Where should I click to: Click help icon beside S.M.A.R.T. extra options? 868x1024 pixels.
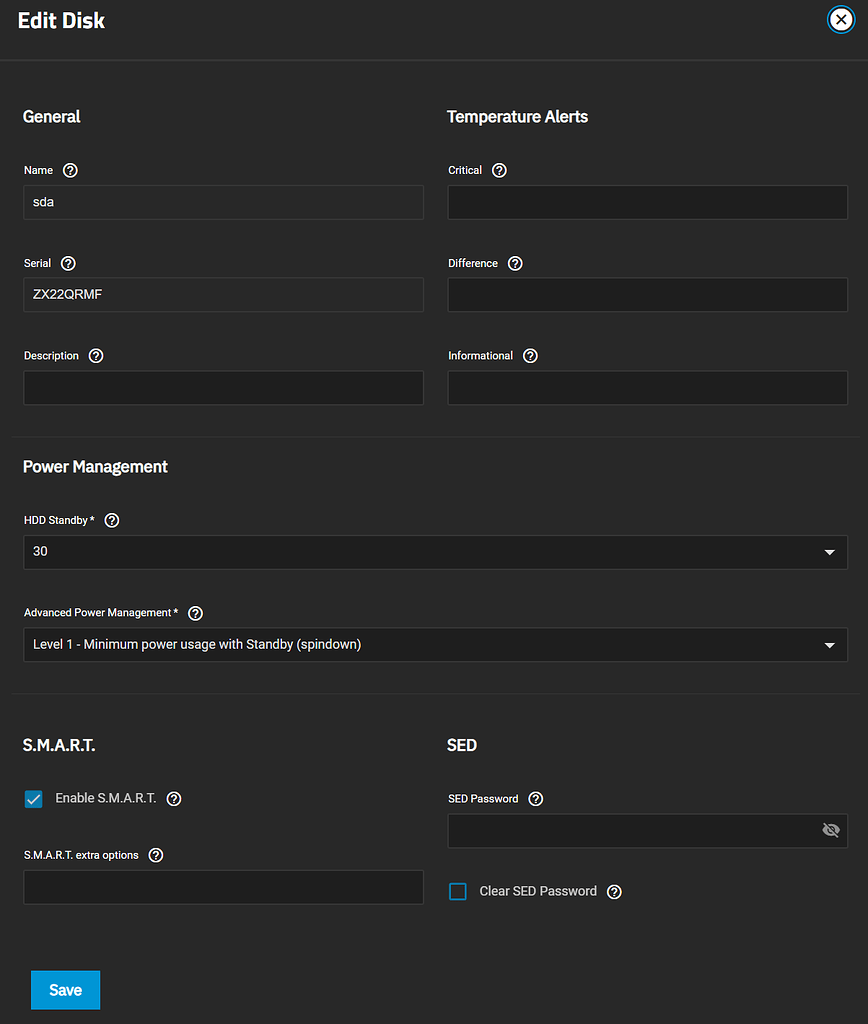pyautogui.click(x=156, y=855)
